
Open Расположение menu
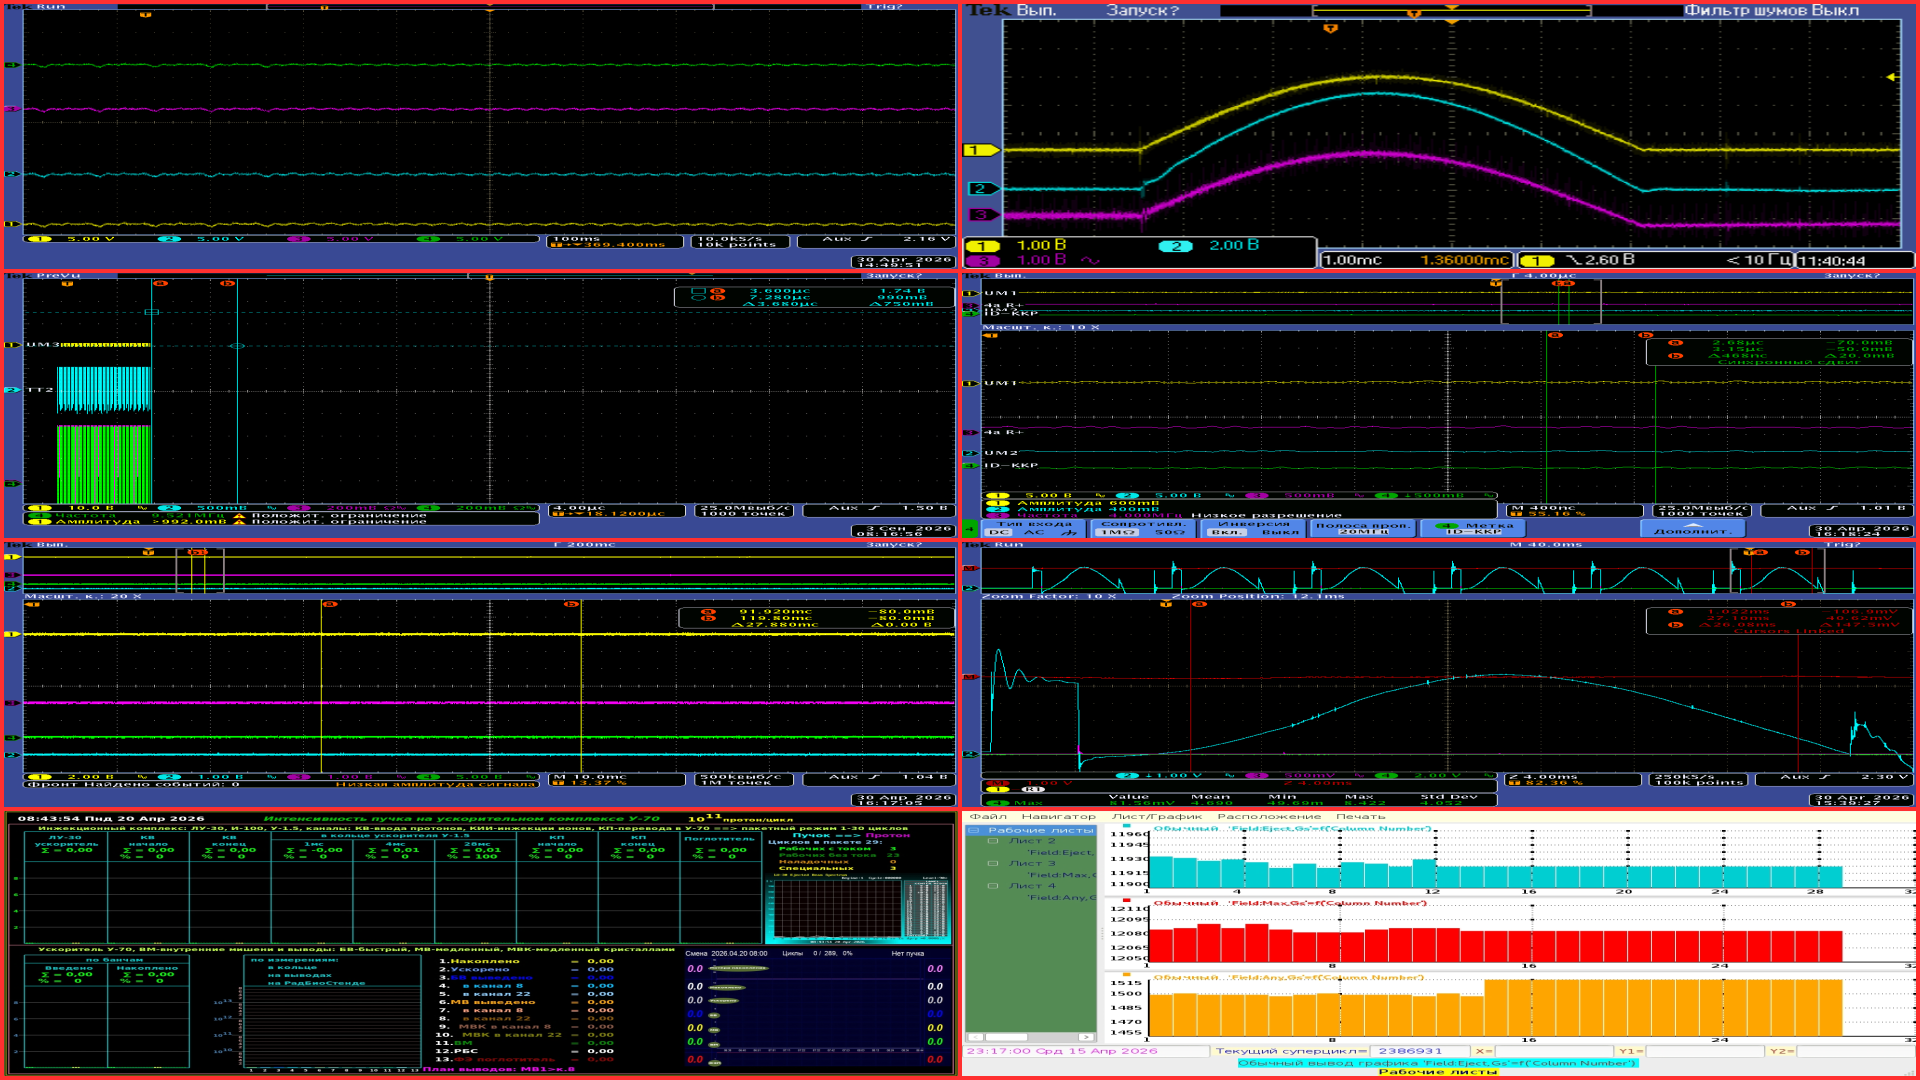(1269, 817)
